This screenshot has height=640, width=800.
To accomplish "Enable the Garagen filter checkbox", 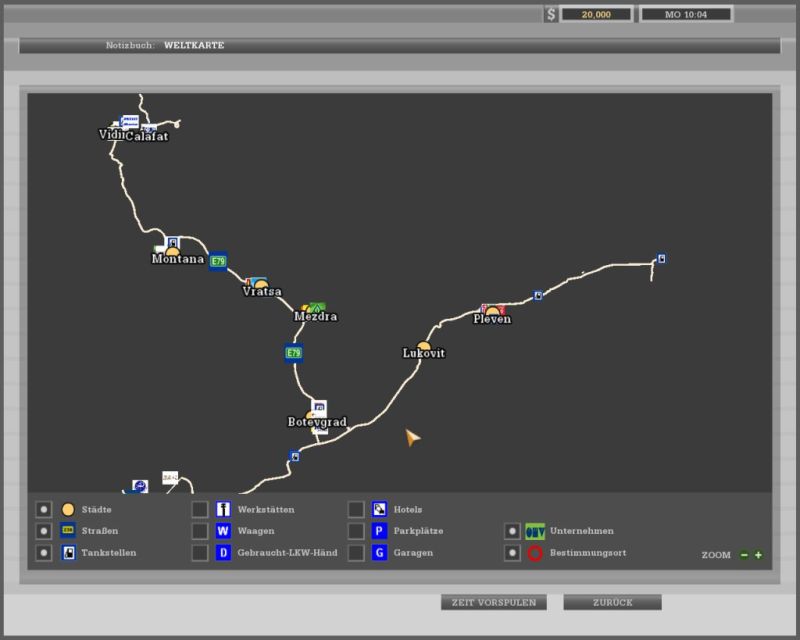I will click(356, 553).
